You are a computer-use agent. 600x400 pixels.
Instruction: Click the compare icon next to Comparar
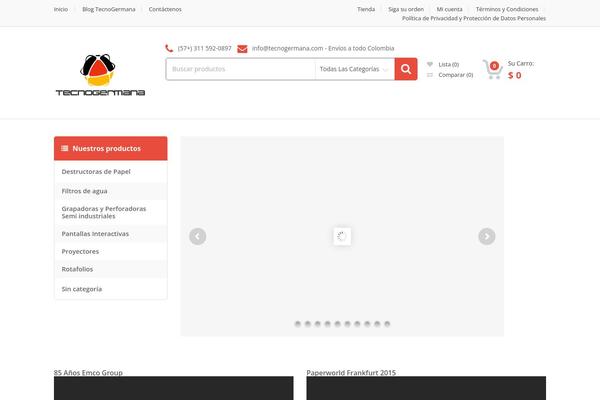tap(430, 75)
